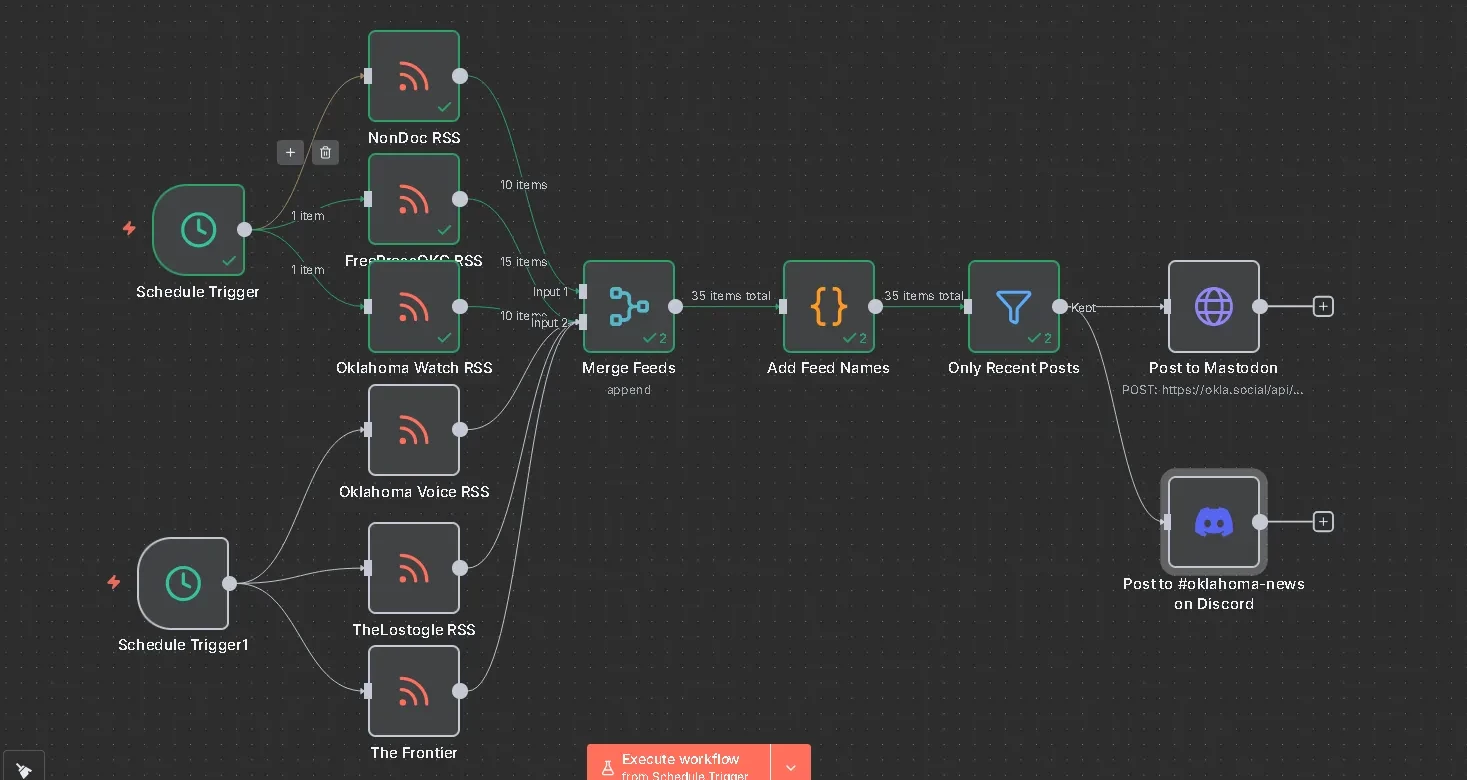The width and height of the screenshot is (1467, 780).
Task: Click the pointer icon in bottom-left corner
Action: tap(24, 768)
